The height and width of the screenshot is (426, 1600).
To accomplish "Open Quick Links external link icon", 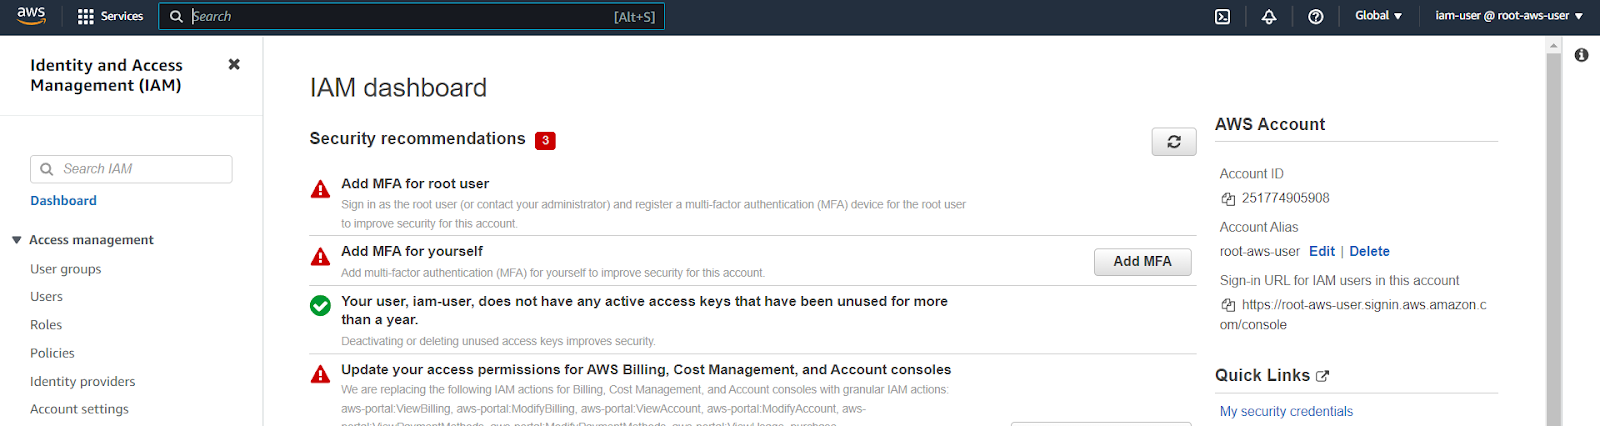I will point(1323,376).
